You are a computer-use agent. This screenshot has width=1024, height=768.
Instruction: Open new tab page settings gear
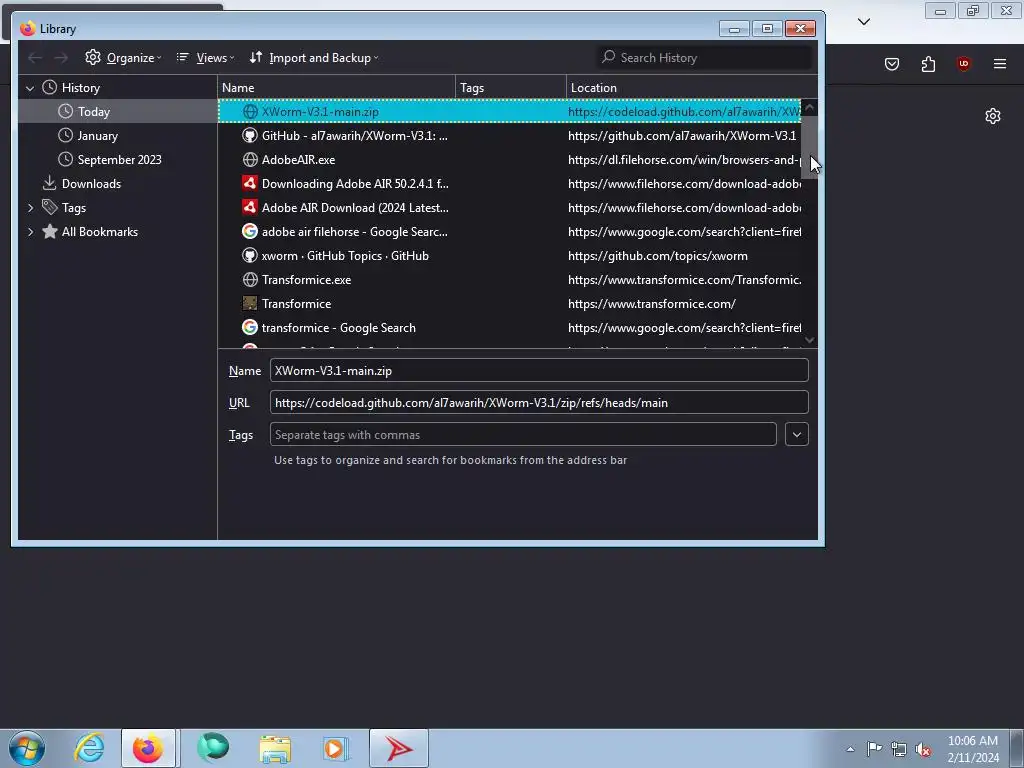pos(993,116)
